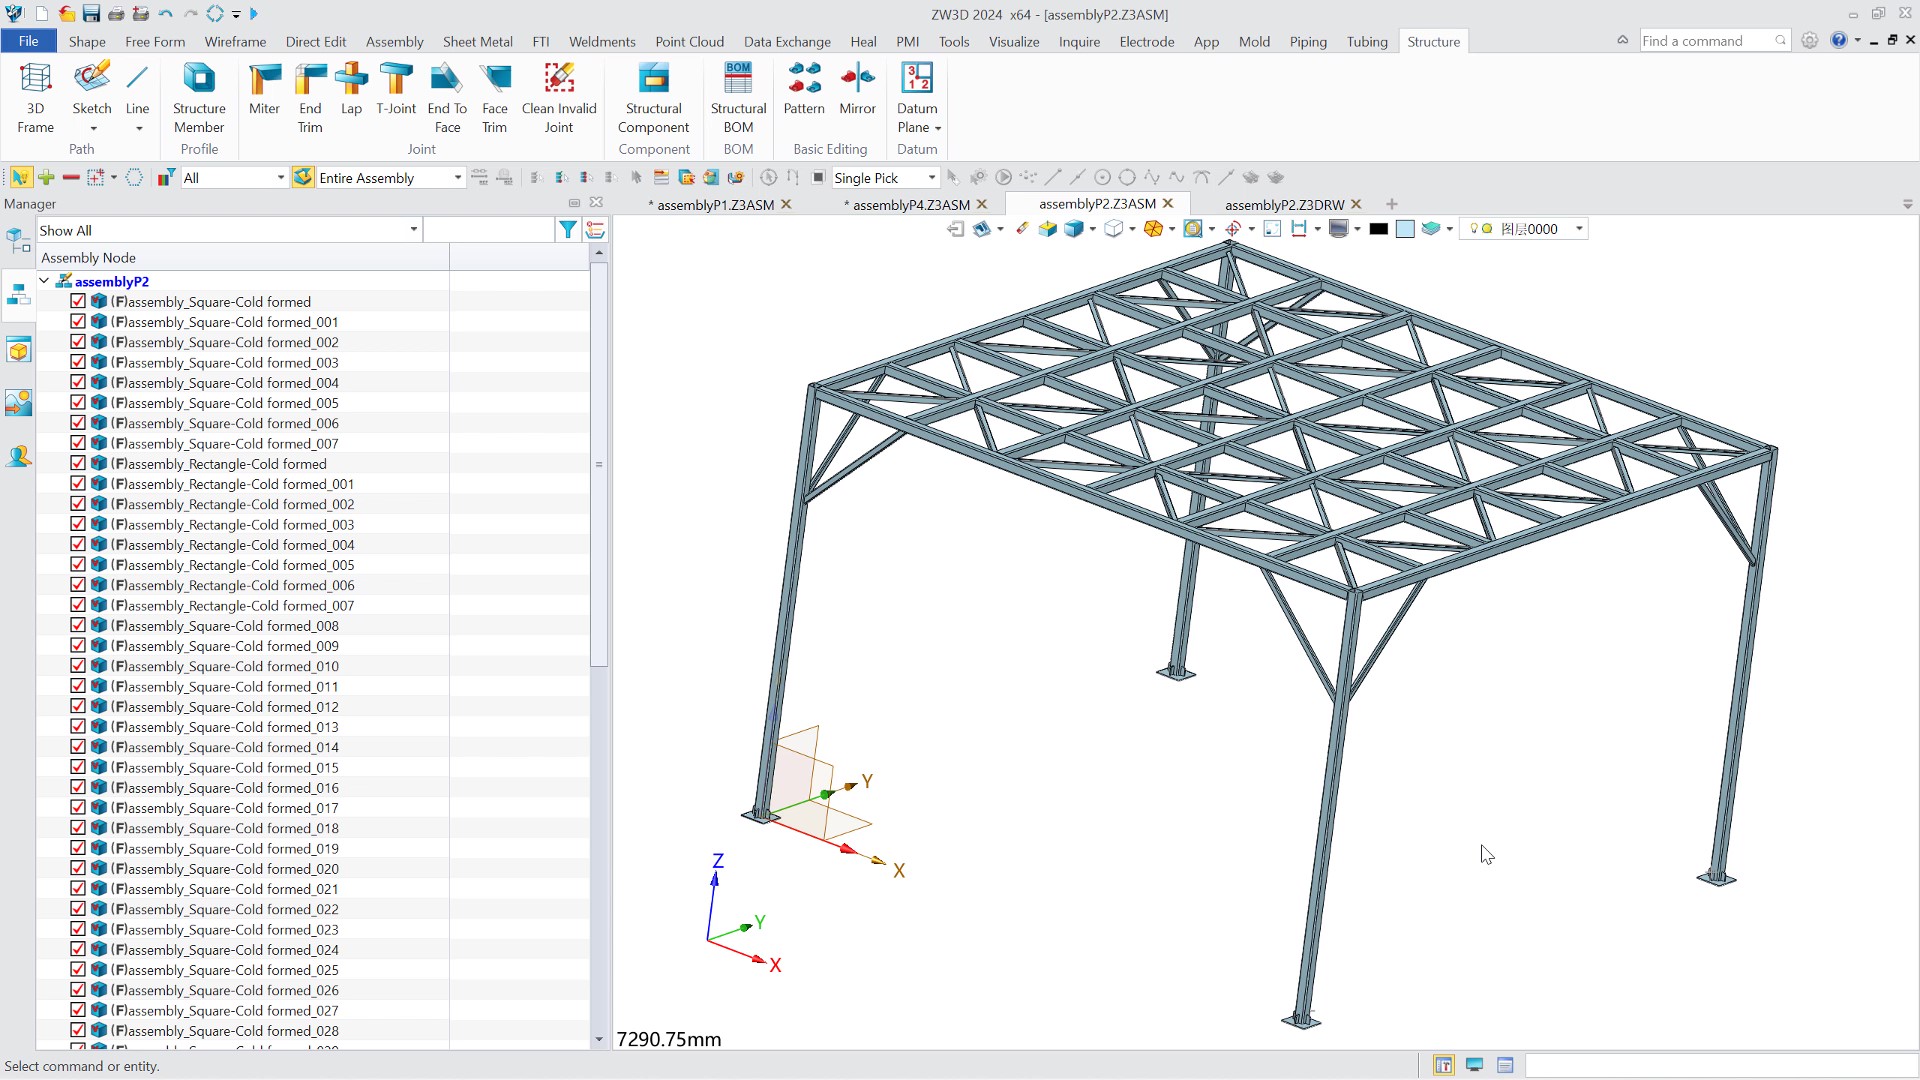Select the Sketch tool in the Path group
This screenshot has width=1920, height=1080.
pyautogui.click(x=92, y=90)
